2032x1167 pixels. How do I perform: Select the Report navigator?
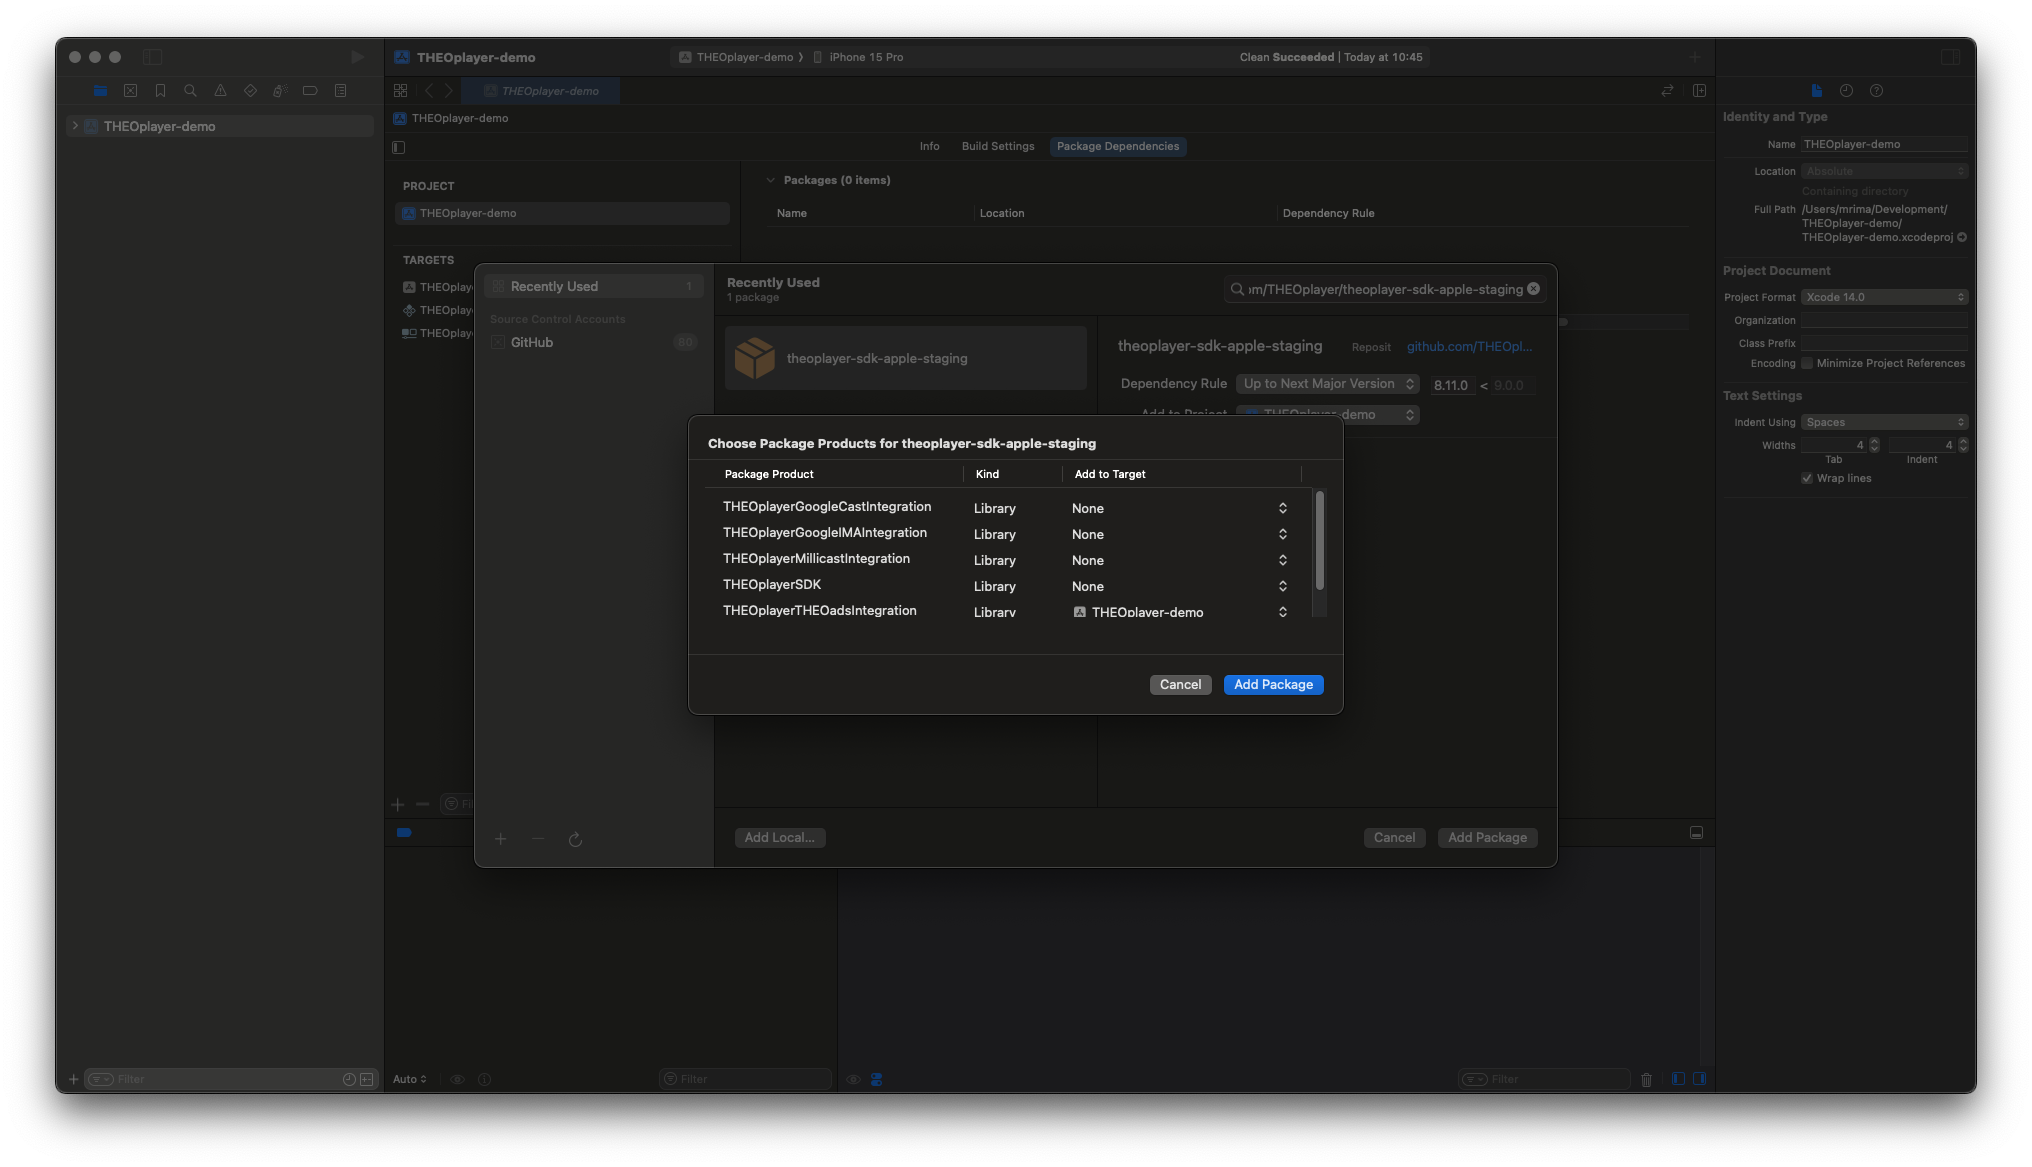tap(340, 90)
